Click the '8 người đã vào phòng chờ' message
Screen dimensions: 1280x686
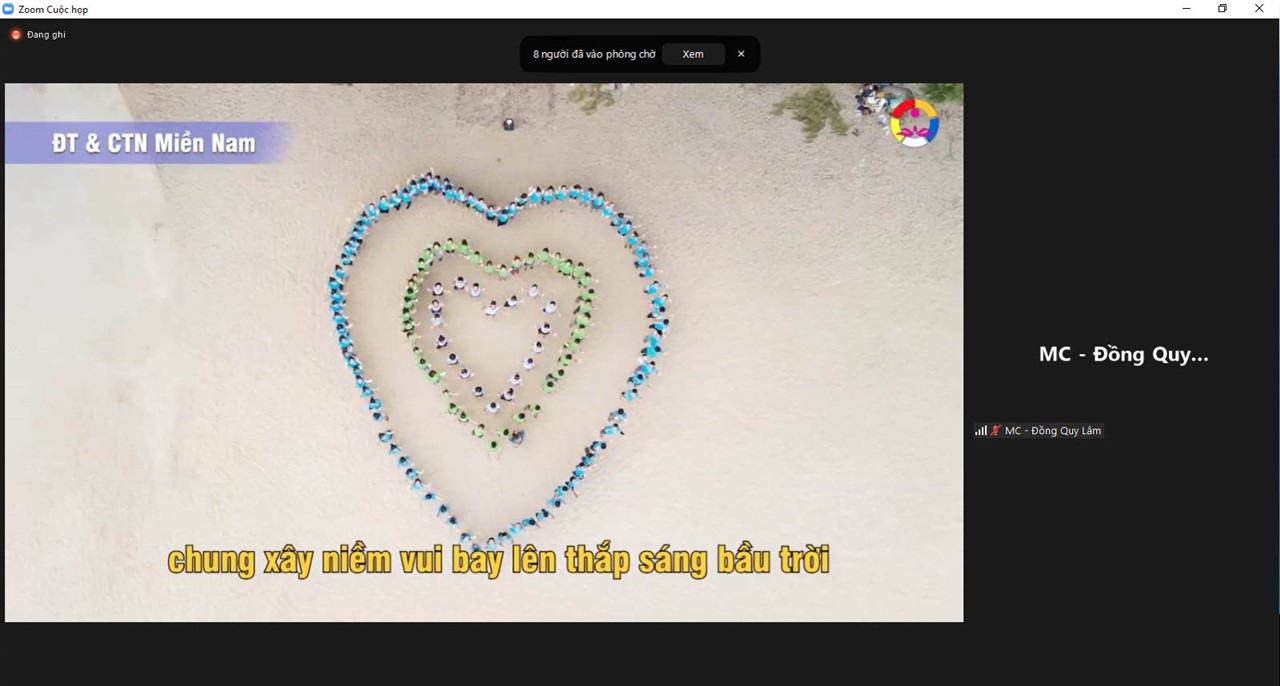click(594, 54)
